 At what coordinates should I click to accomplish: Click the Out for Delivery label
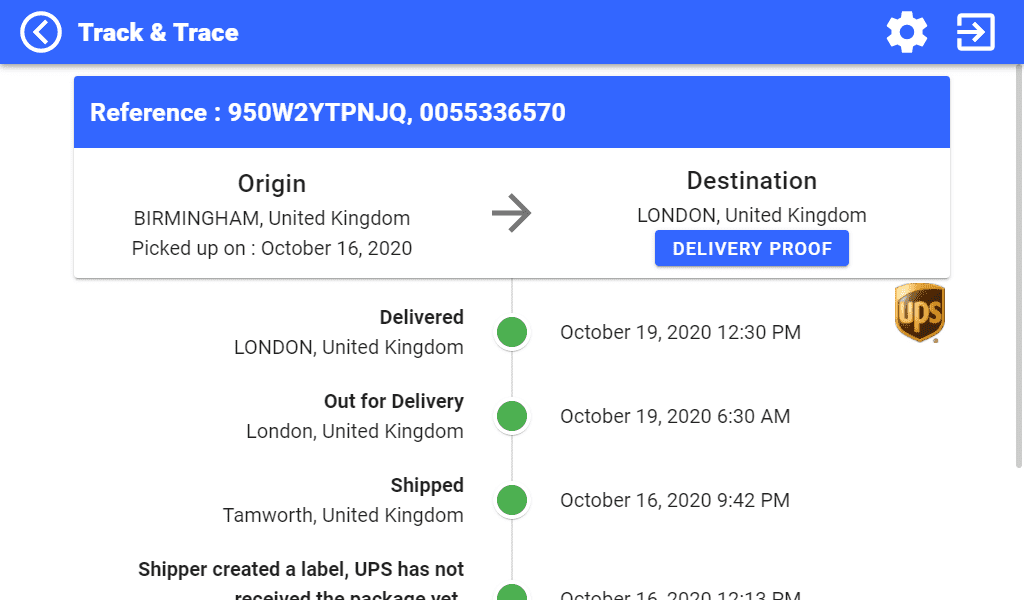[x=393, y=401]
